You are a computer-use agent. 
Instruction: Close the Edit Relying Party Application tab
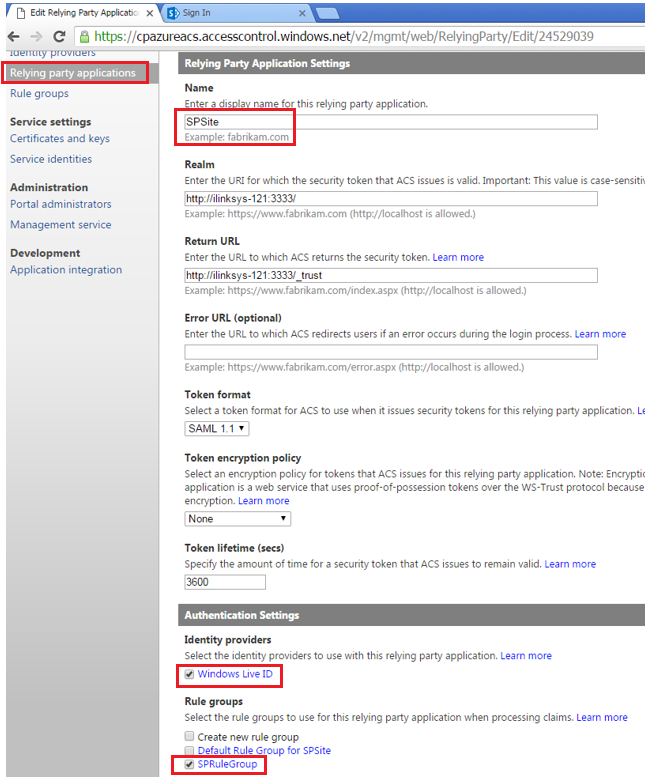point(150,13)
